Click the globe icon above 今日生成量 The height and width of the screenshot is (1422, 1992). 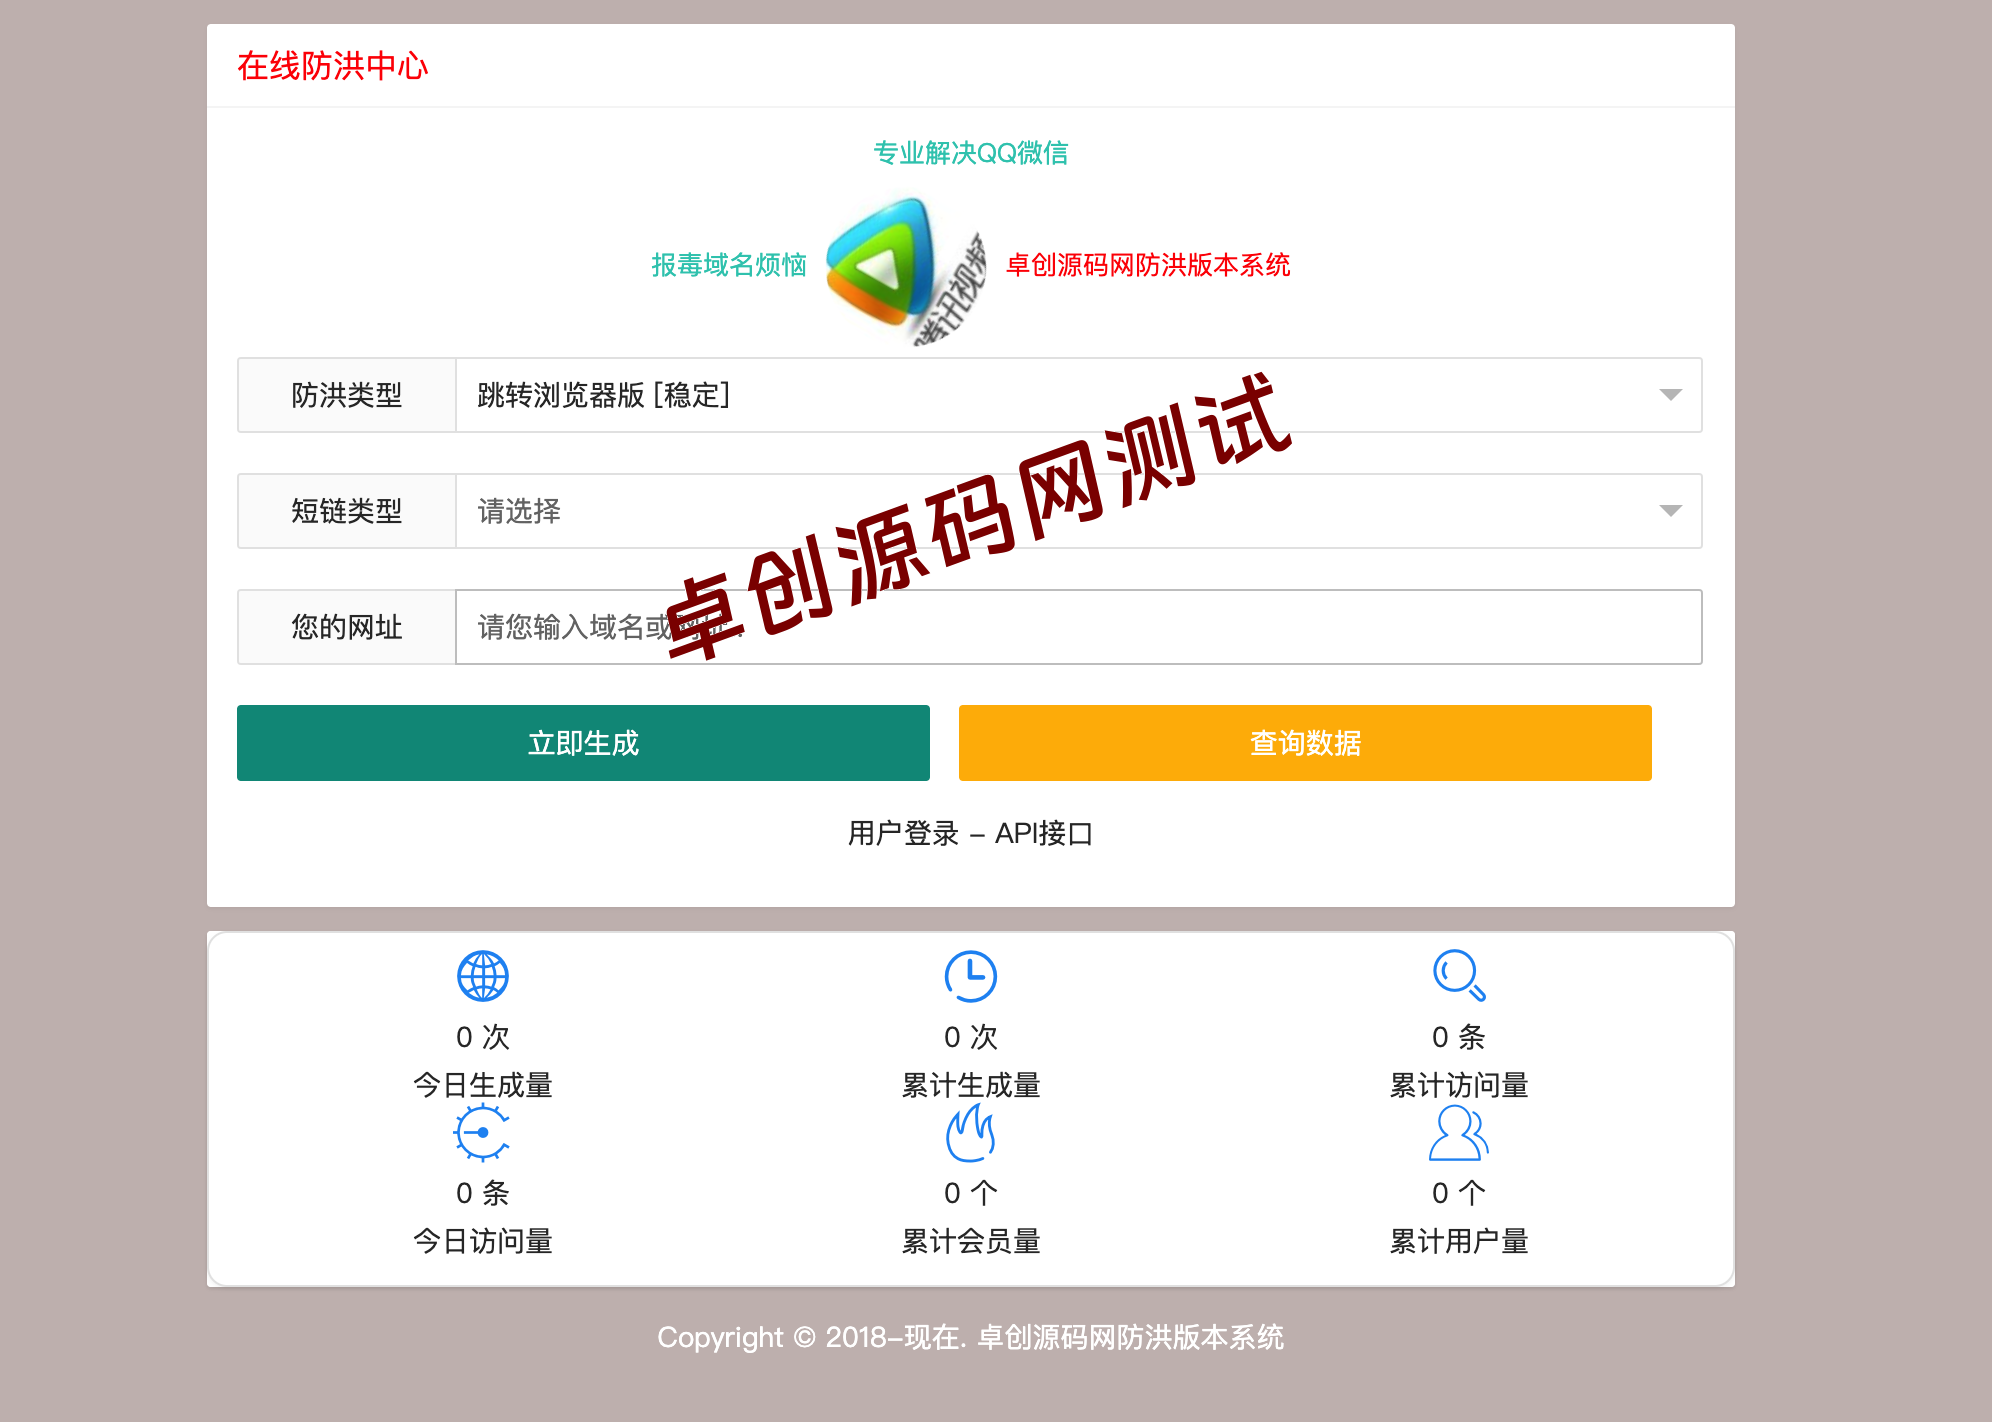483,976
